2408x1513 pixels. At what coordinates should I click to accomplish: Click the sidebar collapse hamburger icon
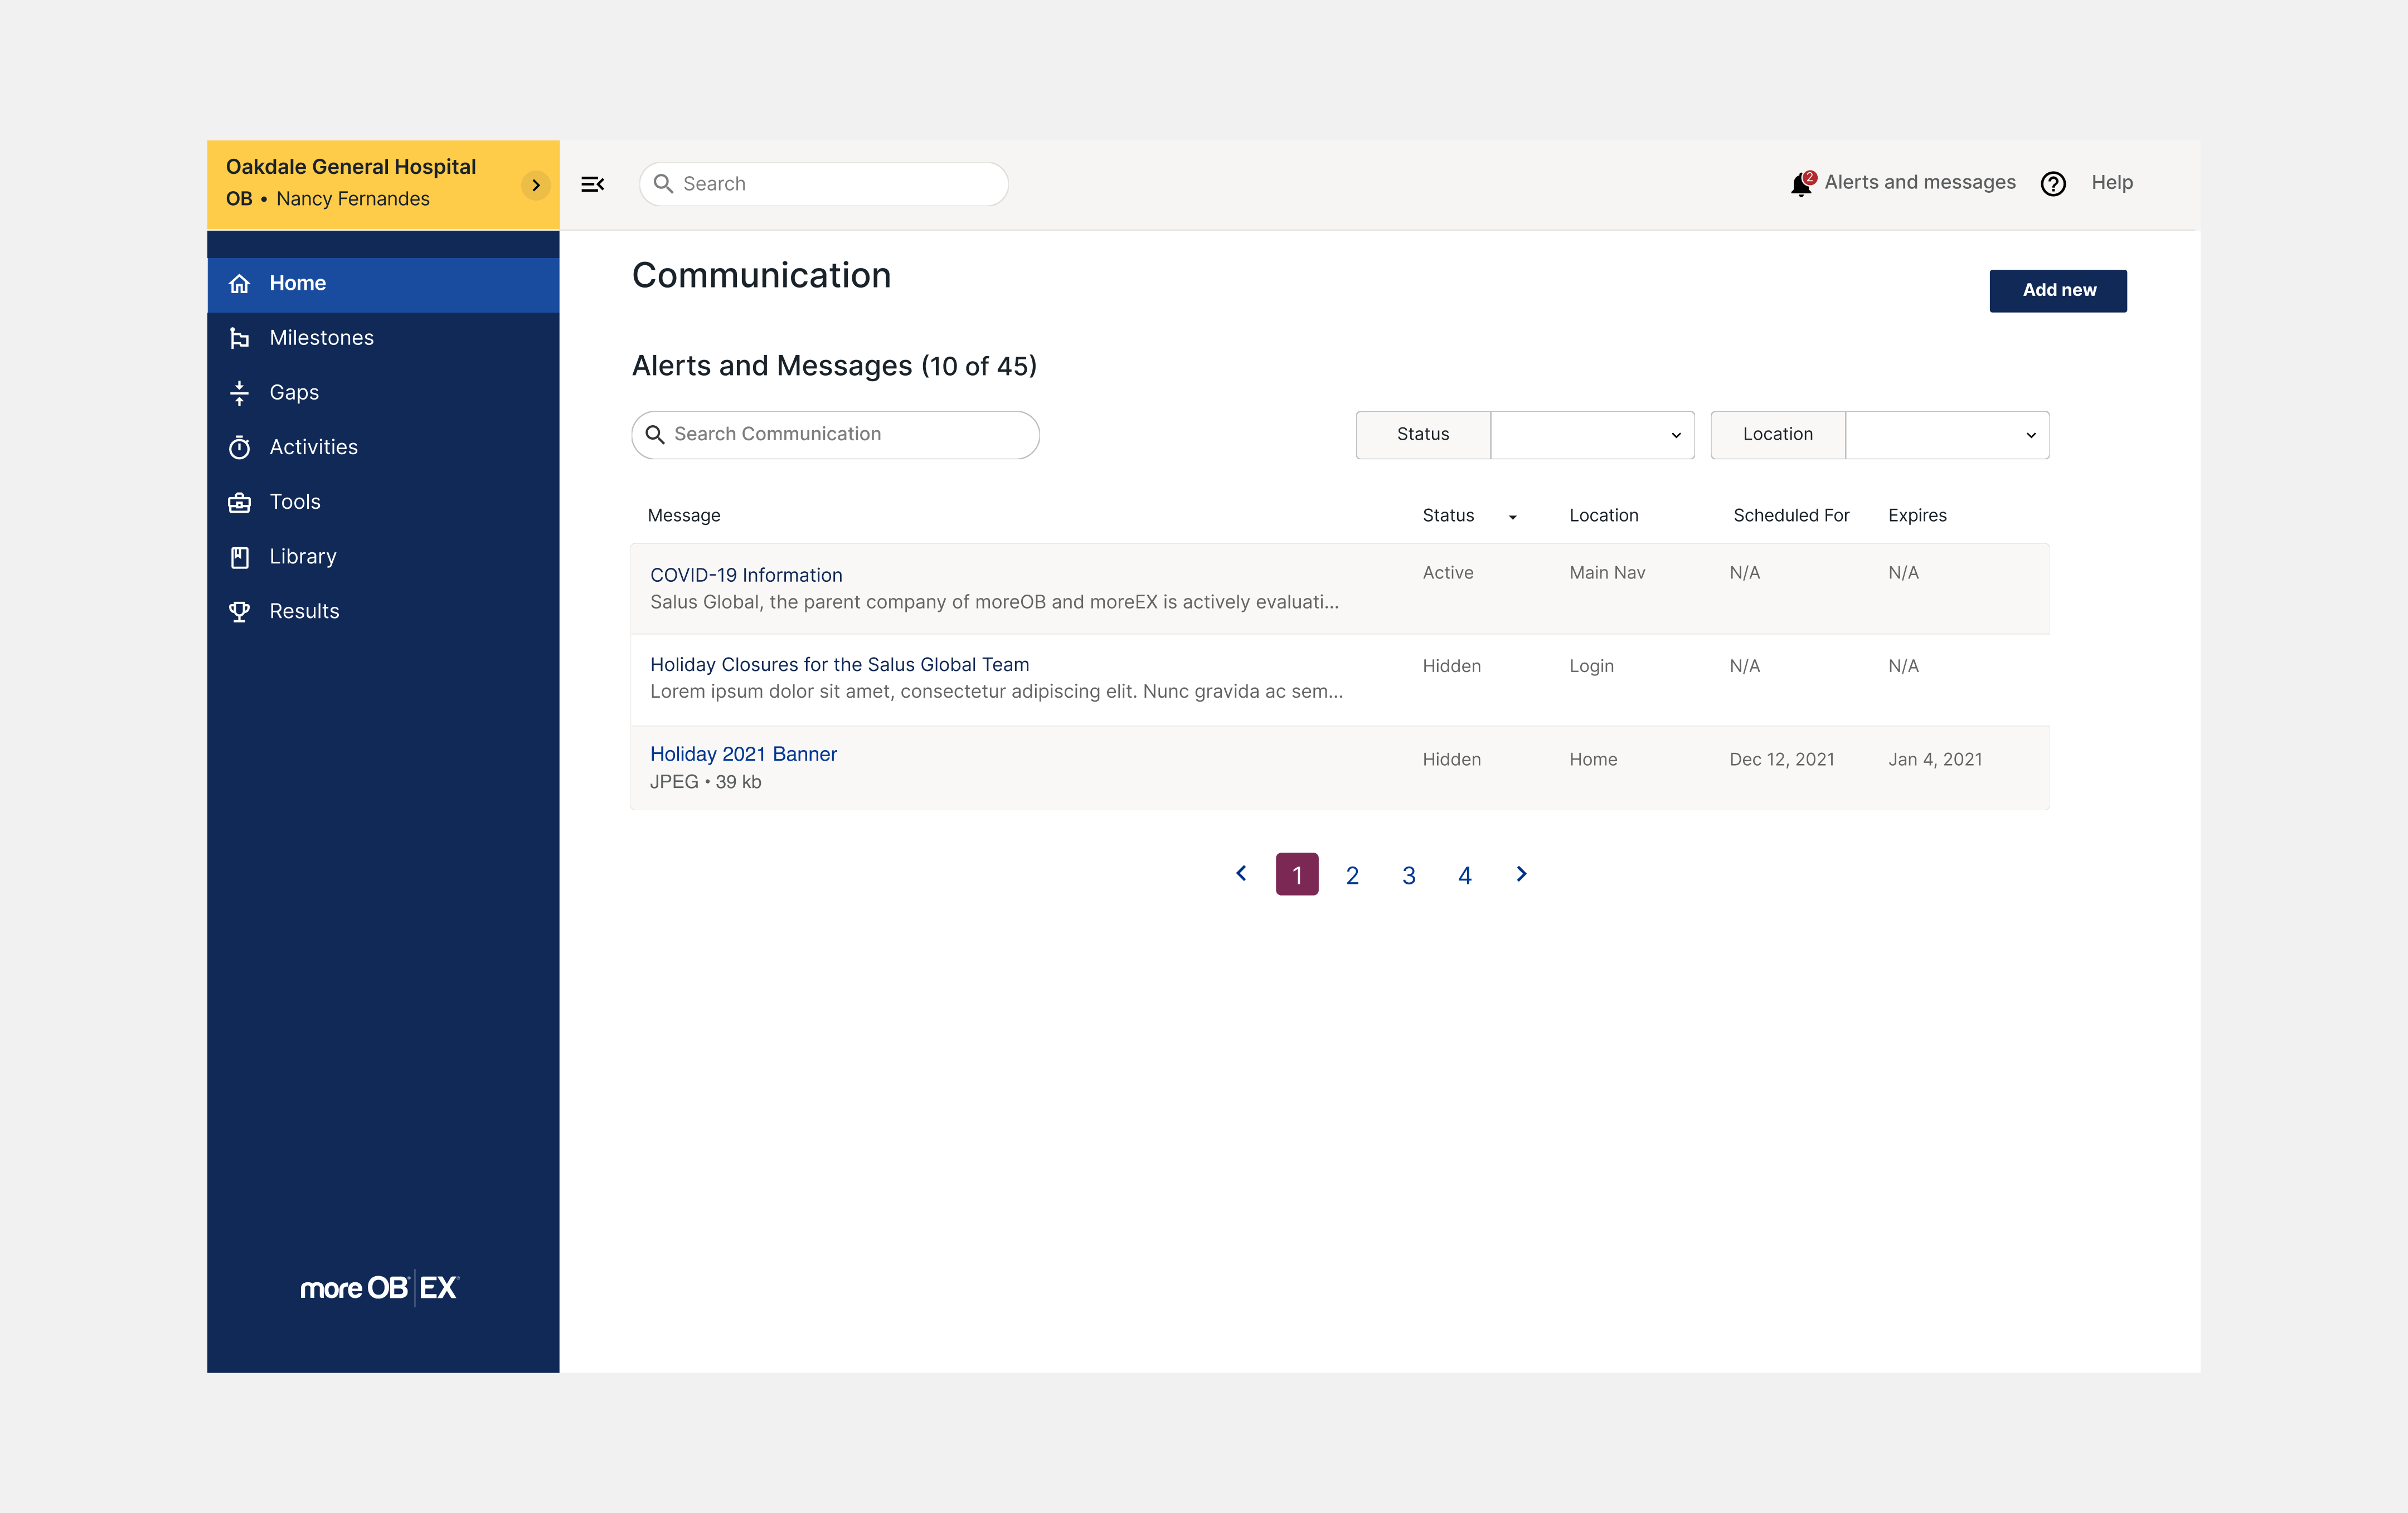pyautogui.click(x=592, y=184)
